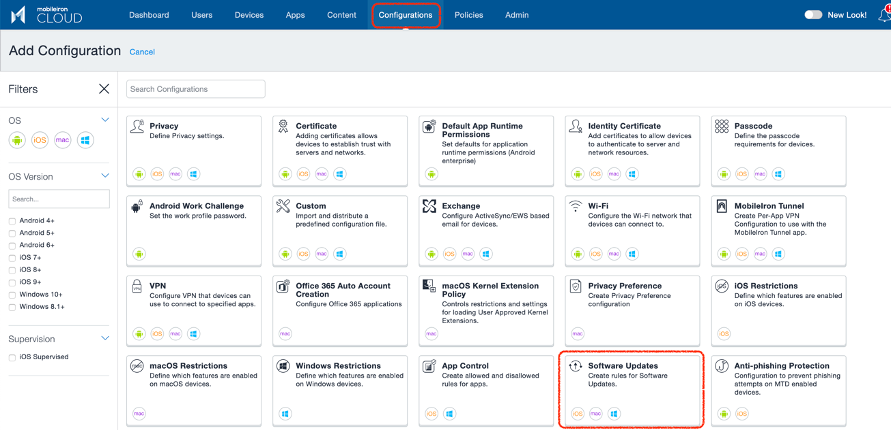This screenshot has width=891, height=431.
Task: Open the Policies tab
Action: click(x=469, y=15)
